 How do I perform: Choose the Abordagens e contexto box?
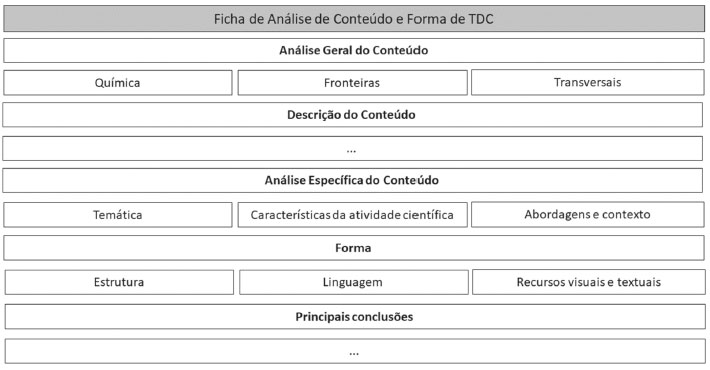(588, 214)
